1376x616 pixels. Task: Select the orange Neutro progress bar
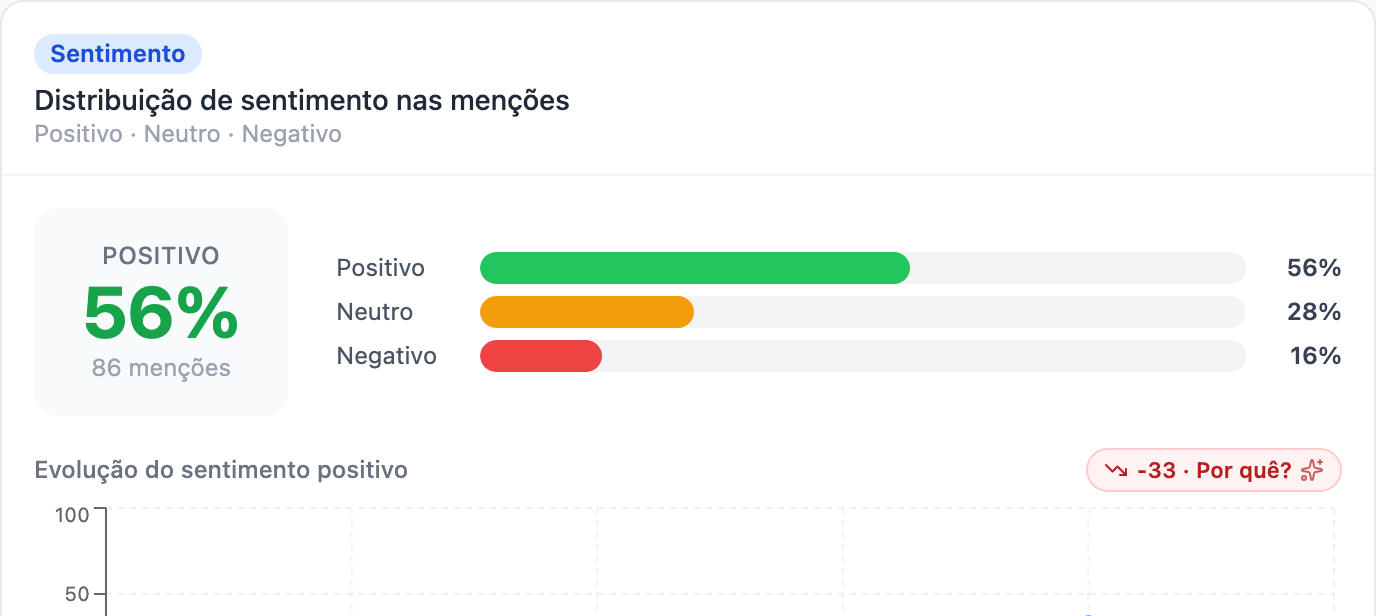587,312
